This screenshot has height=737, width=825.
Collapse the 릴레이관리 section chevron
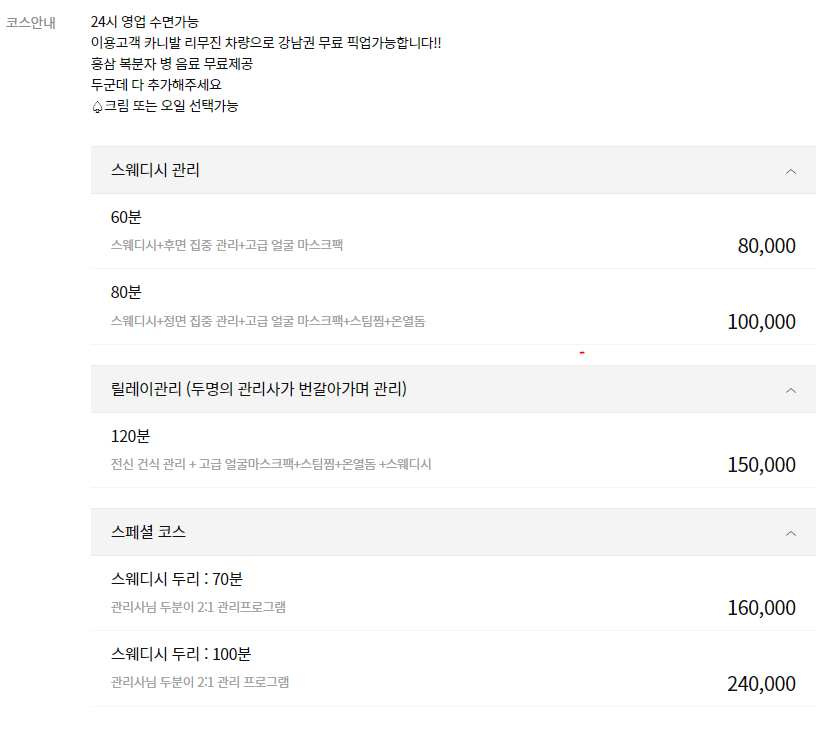coord(790,389)
